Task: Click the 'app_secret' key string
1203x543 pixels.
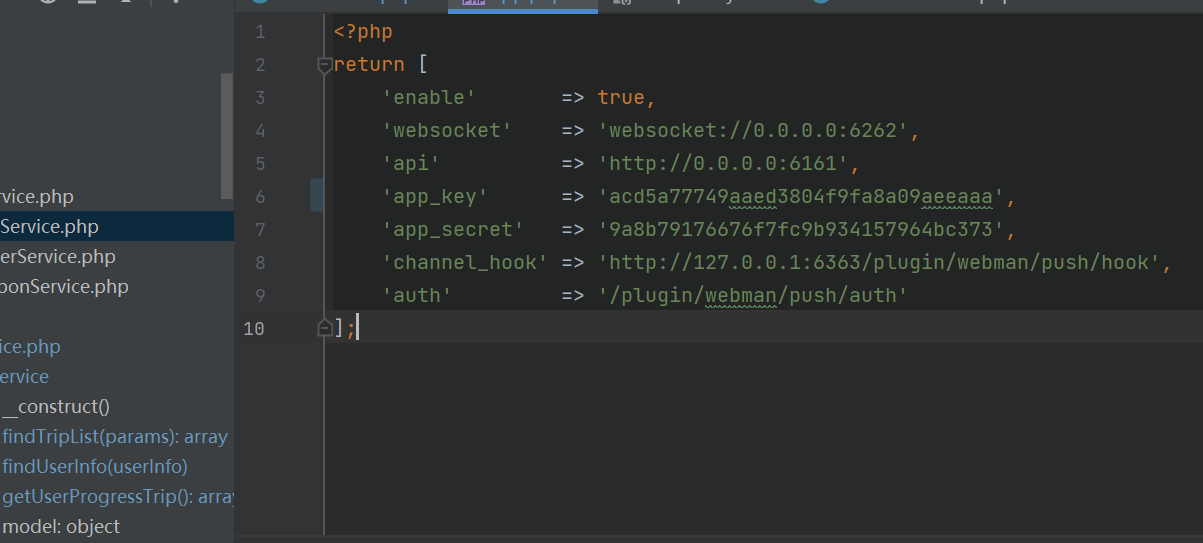Action: point(453,230)
